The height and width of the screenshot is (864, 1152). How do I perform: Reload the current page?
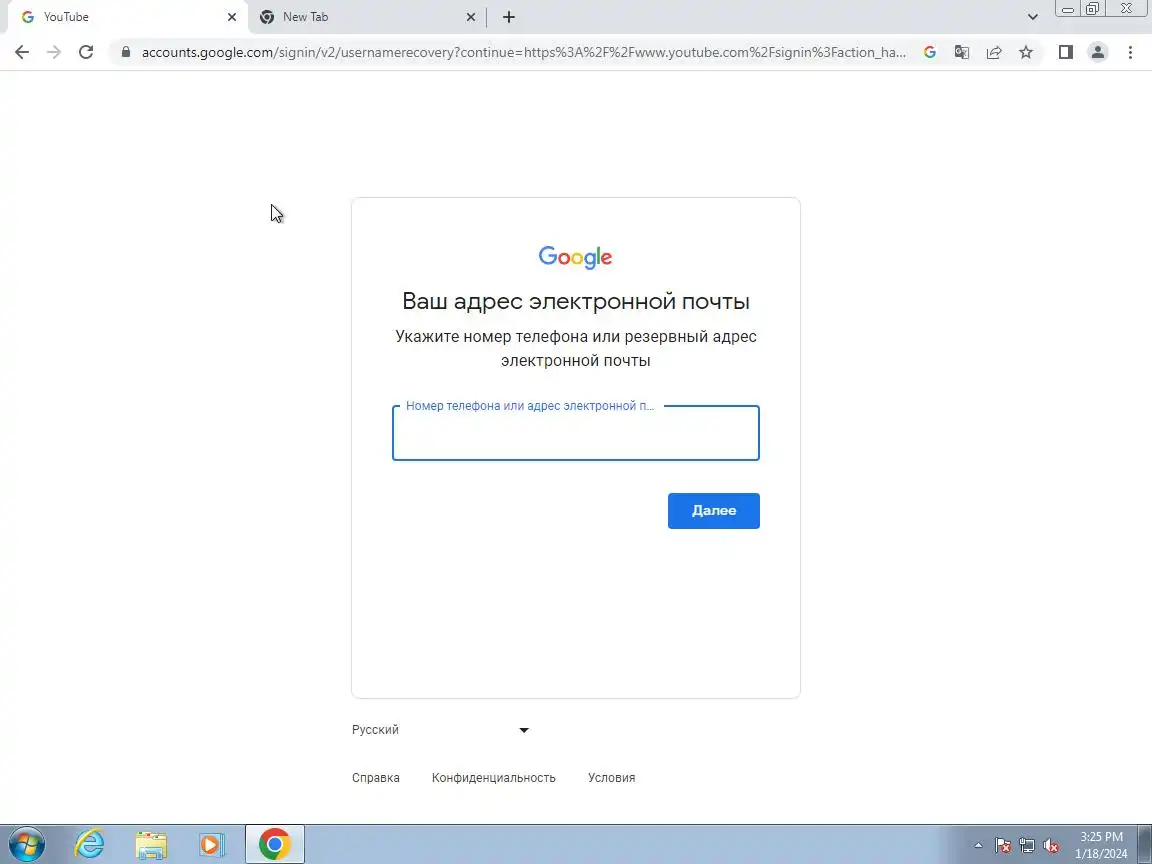[86, 52]
